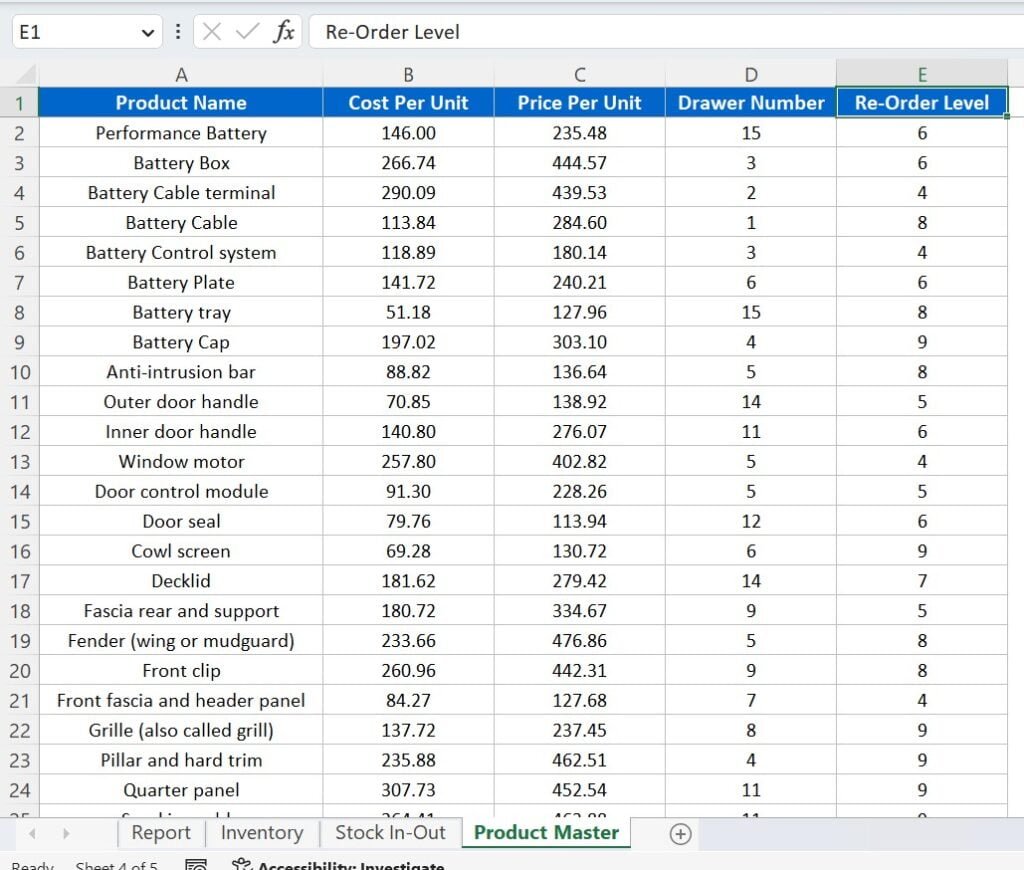1024x870 pixels.
Task: Select column E header
Action: [x=921, y=73]
